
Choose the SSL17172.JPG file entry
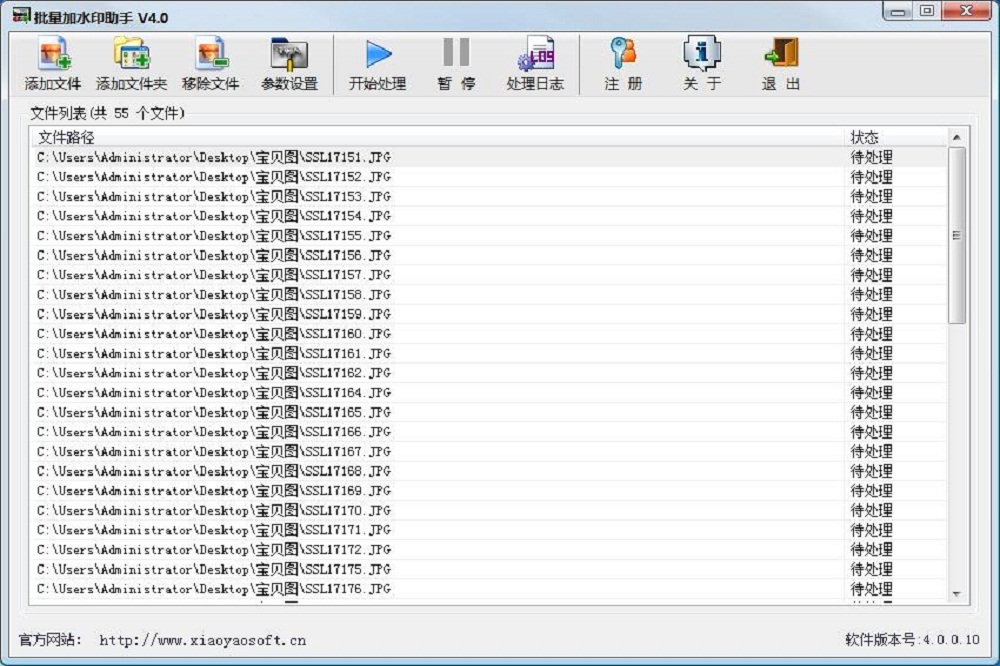point(214,550)
